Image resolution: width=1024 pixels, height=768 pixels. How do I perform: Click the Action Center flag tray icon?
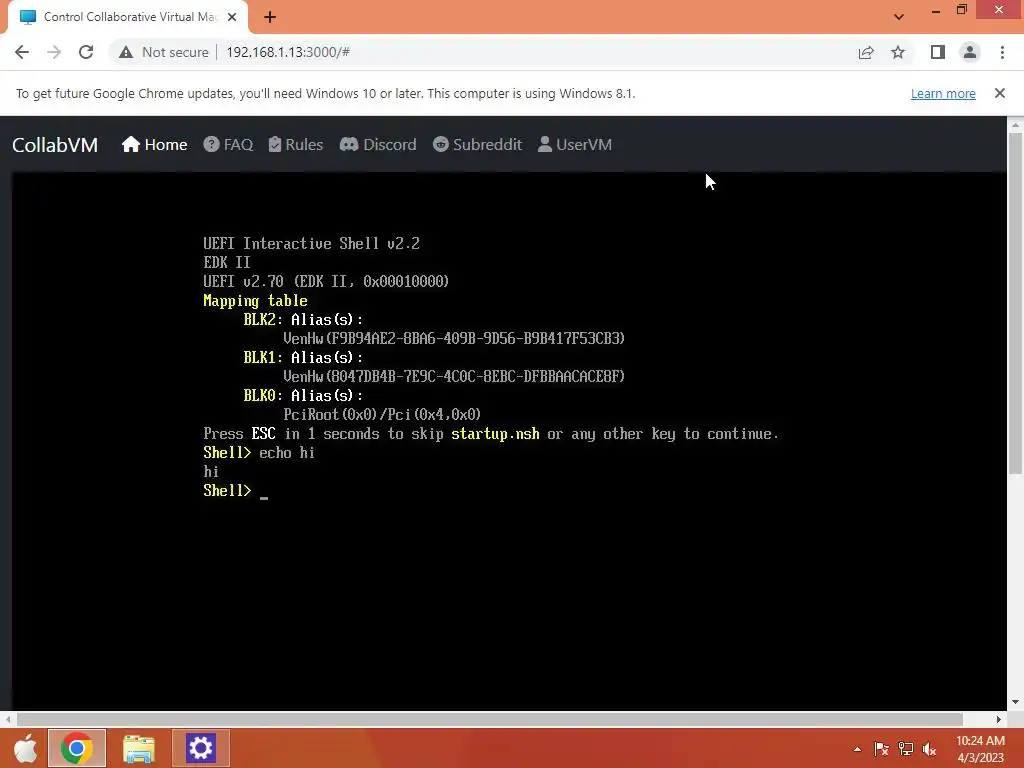(881, 749)
